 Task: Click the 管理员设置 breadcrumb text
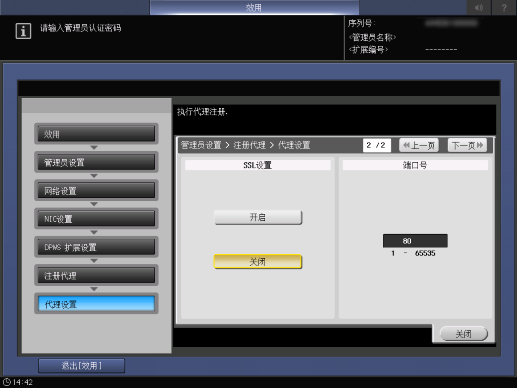pos(201,145)
